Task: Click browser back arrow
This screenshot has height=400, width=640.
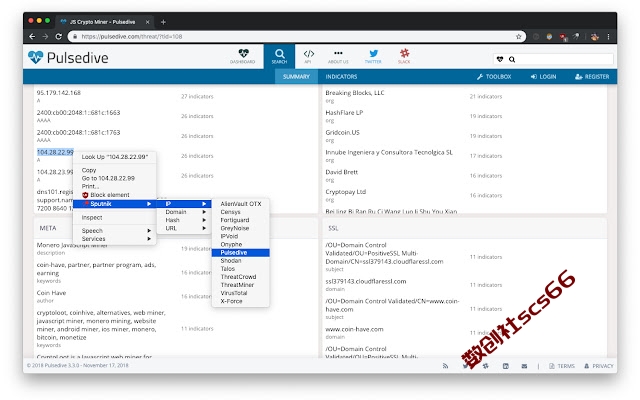Action: pos(32,36)
